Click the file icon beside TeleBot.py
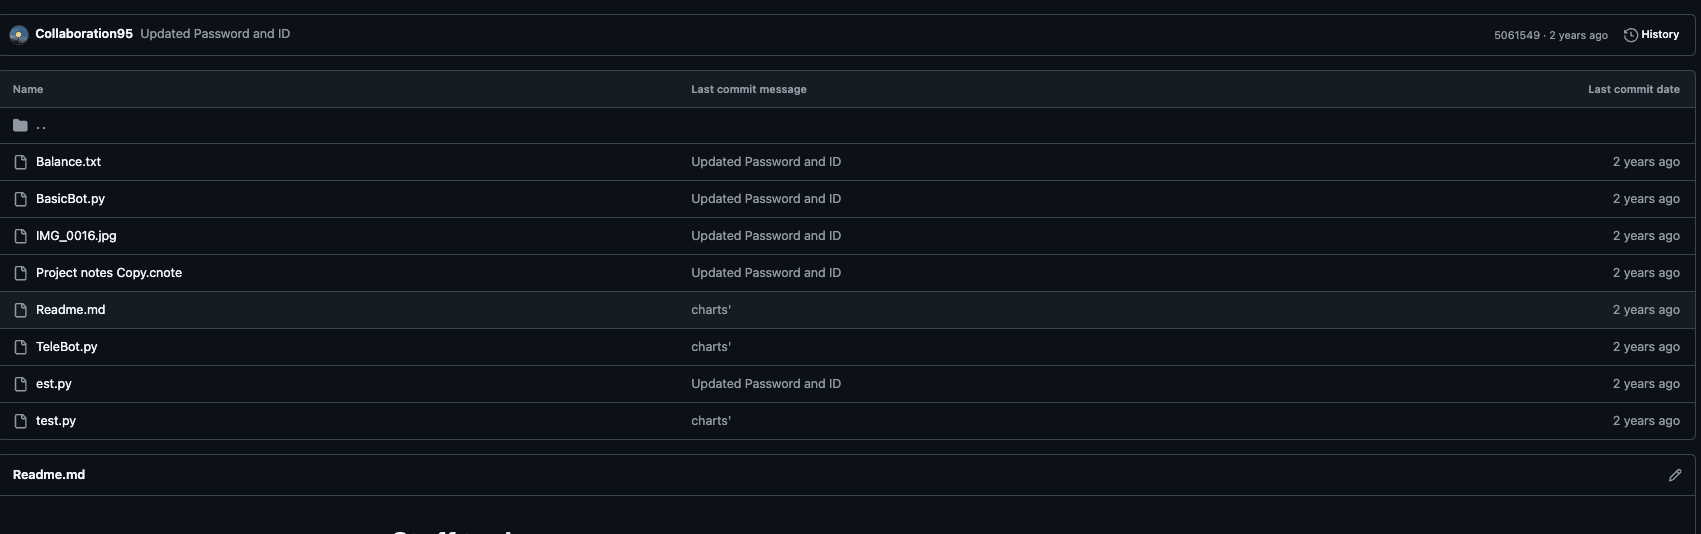1701x534 pixels. pyautogui.click(x=20, y=347)
